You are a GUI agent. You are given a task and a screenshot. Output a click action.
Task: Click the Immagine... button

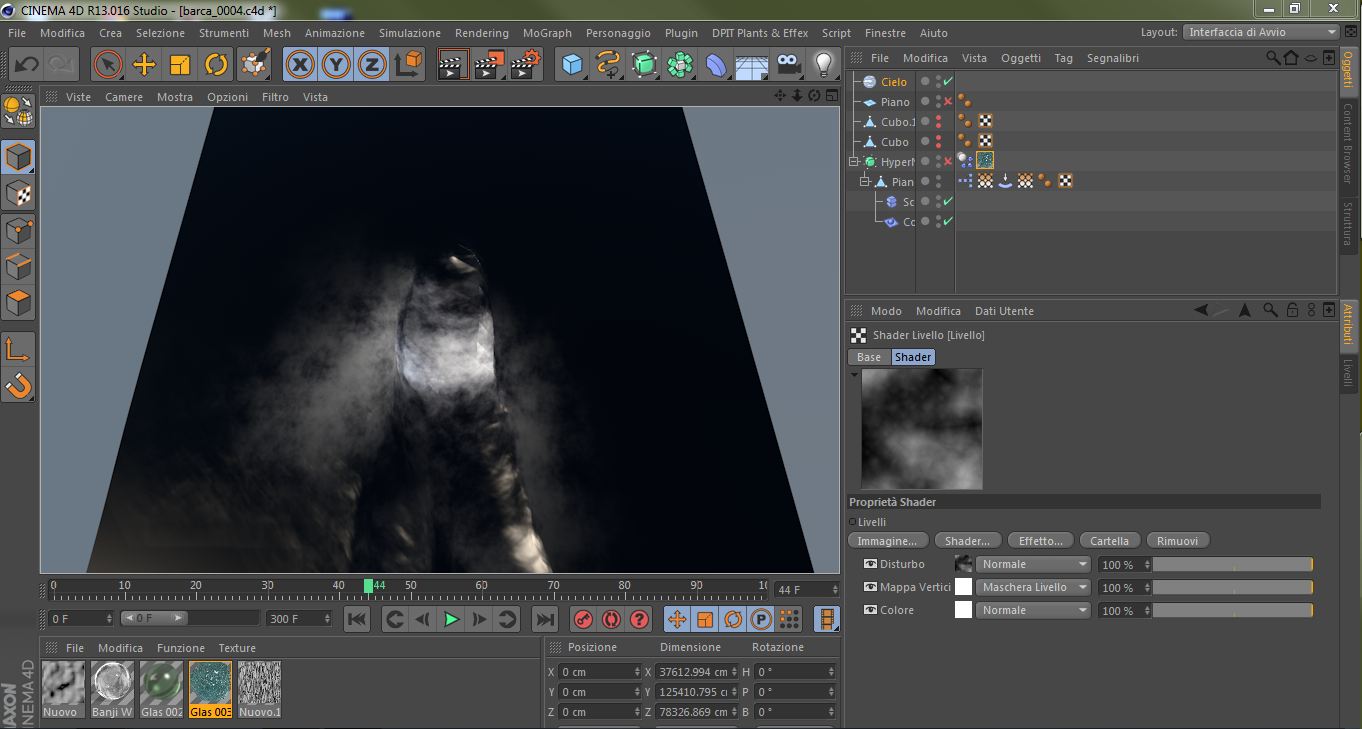click(887, 541)
